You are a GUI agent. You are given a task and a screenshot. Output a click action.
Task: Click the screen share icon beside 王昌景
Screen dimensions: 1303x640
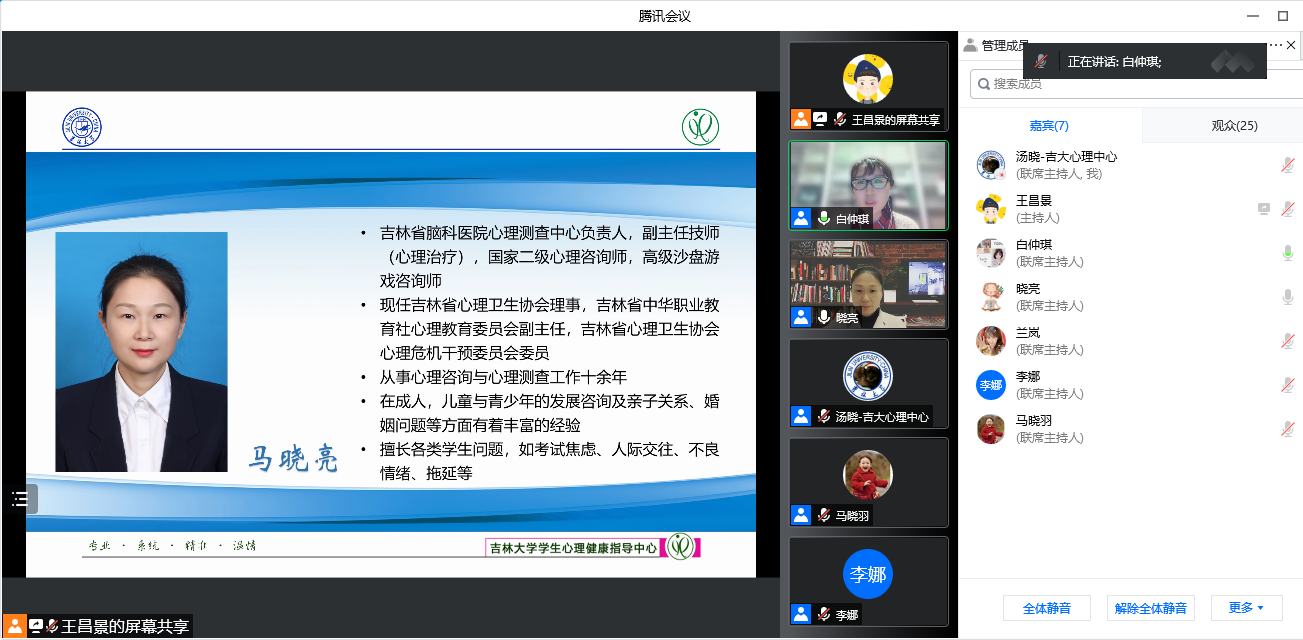tap(1264, 209)
